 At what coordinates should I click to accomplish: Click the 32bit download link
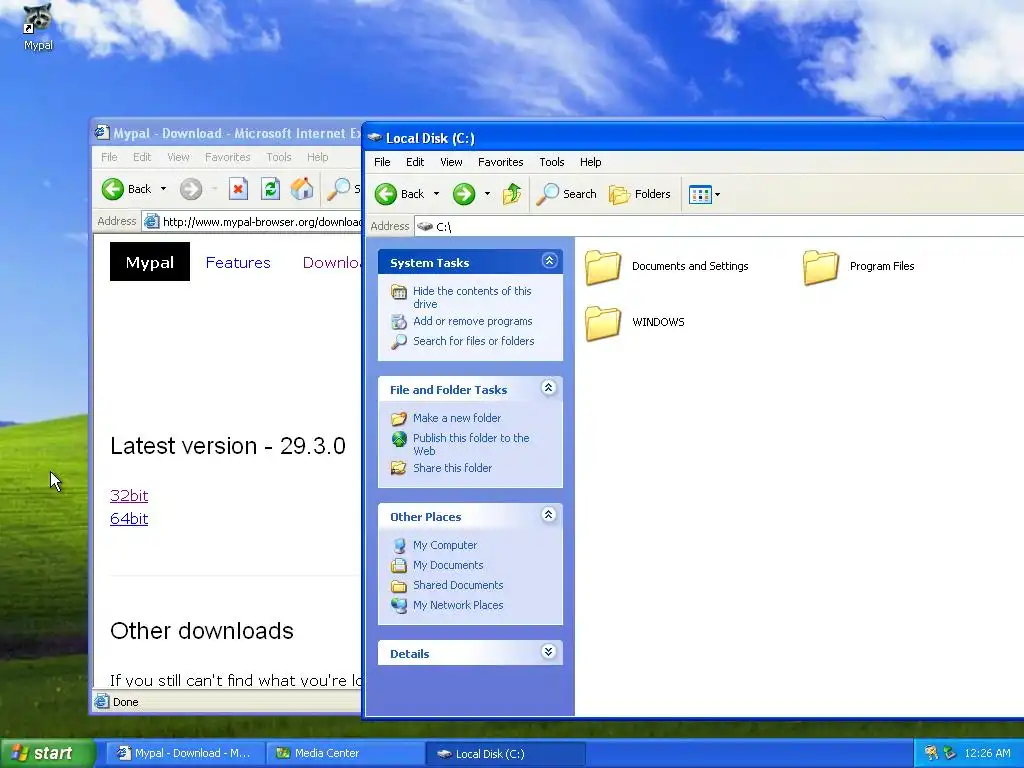click(129, 496)
